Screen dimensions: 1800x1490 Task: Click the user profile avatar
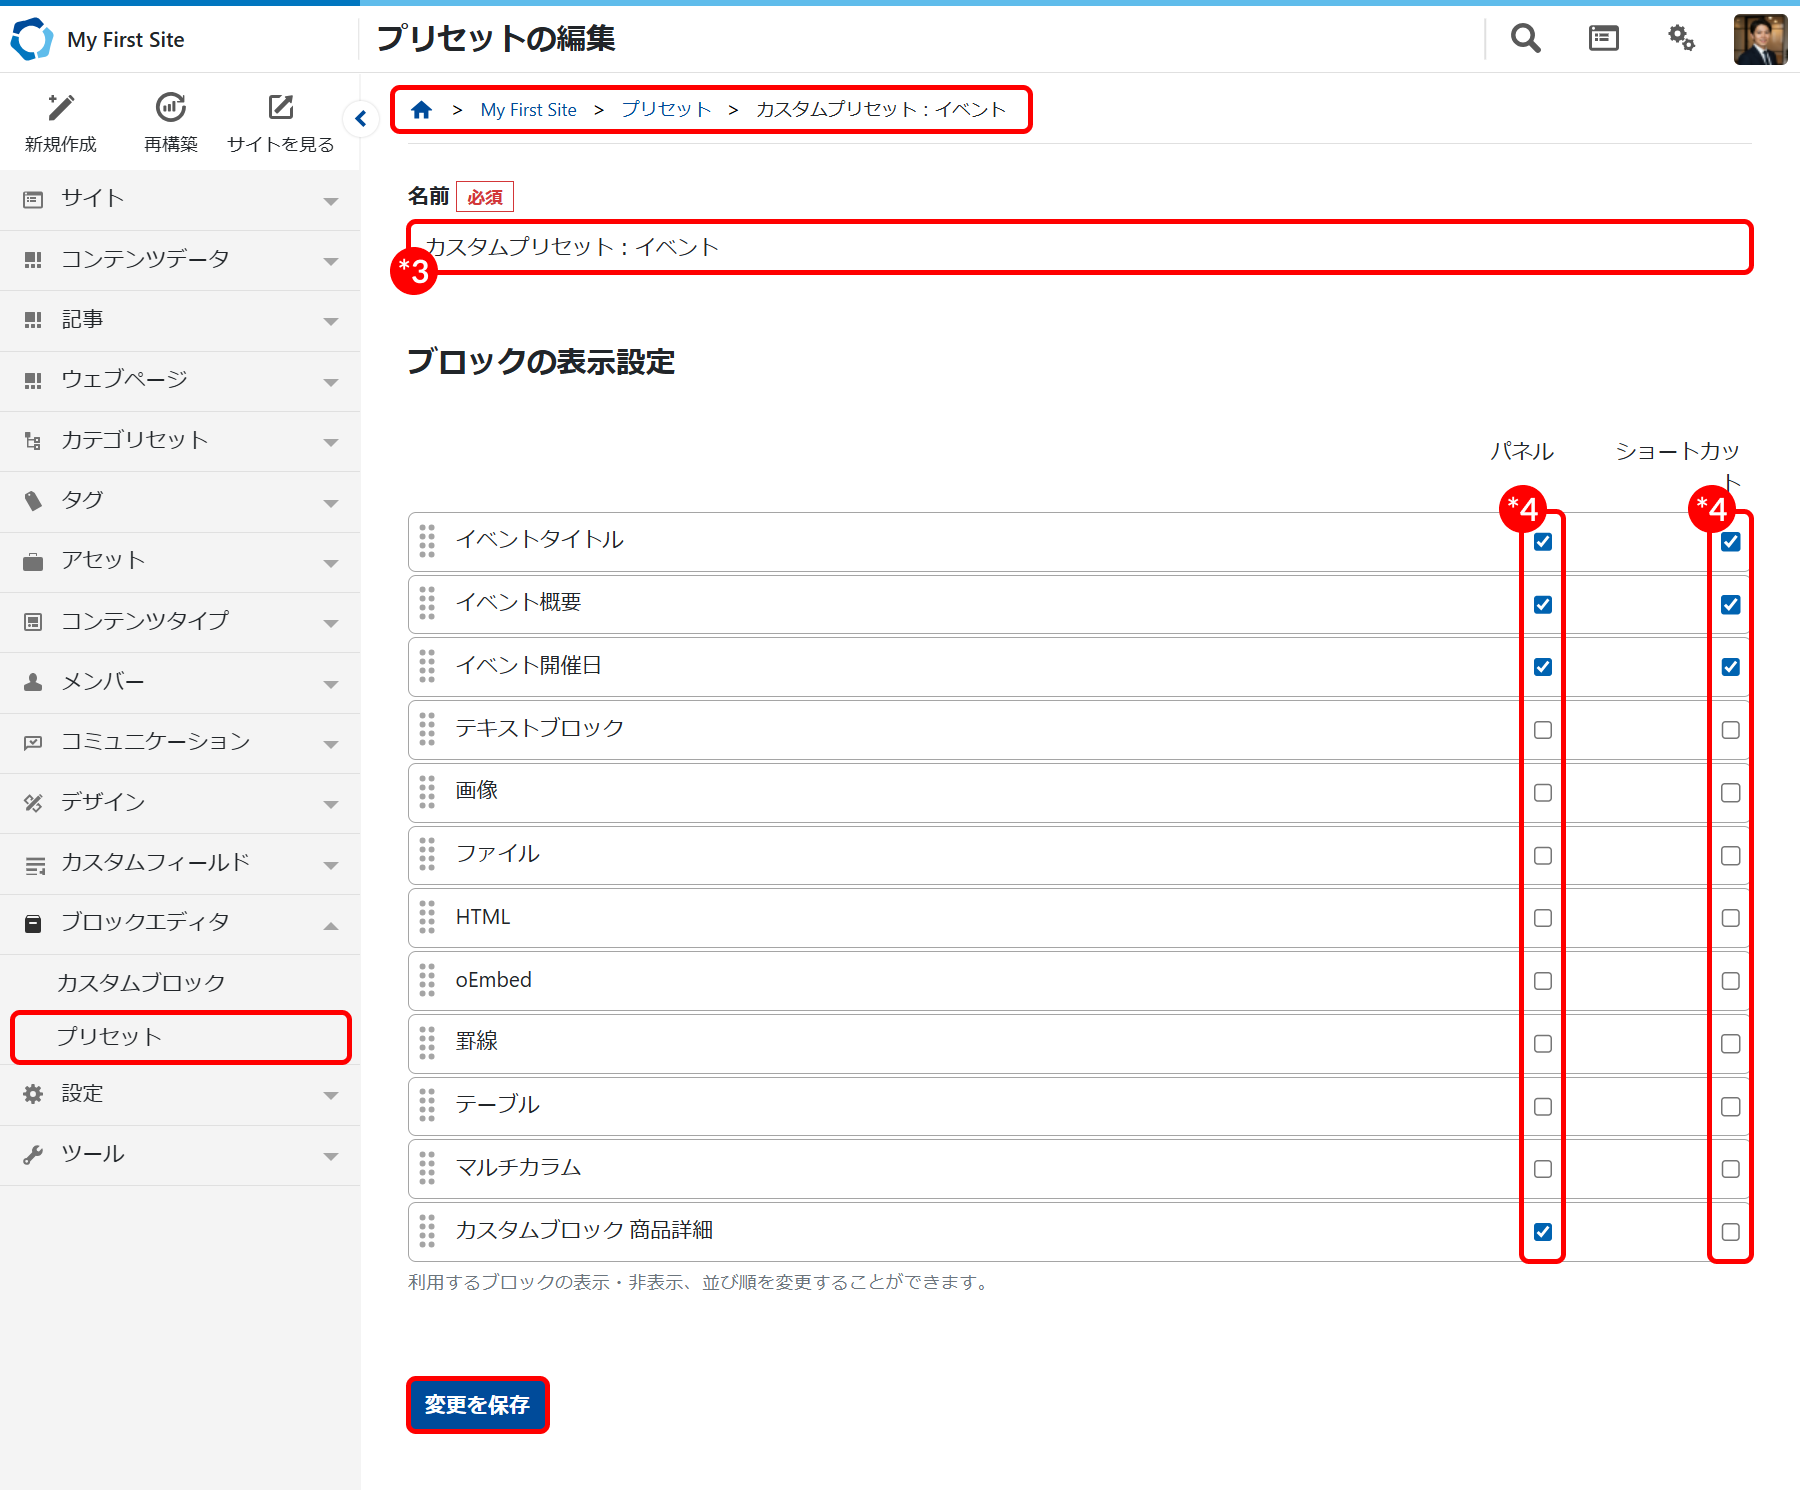point(1760,40)
